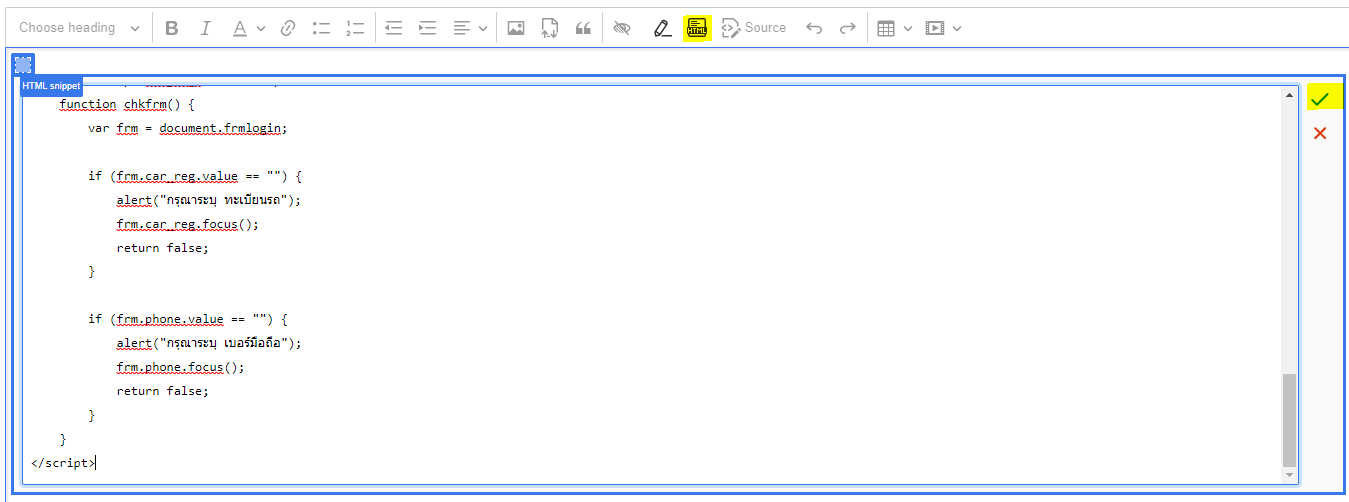1349x502 pixels.
Task: Open the Choose heading dropdown
Action: [79, 28]
